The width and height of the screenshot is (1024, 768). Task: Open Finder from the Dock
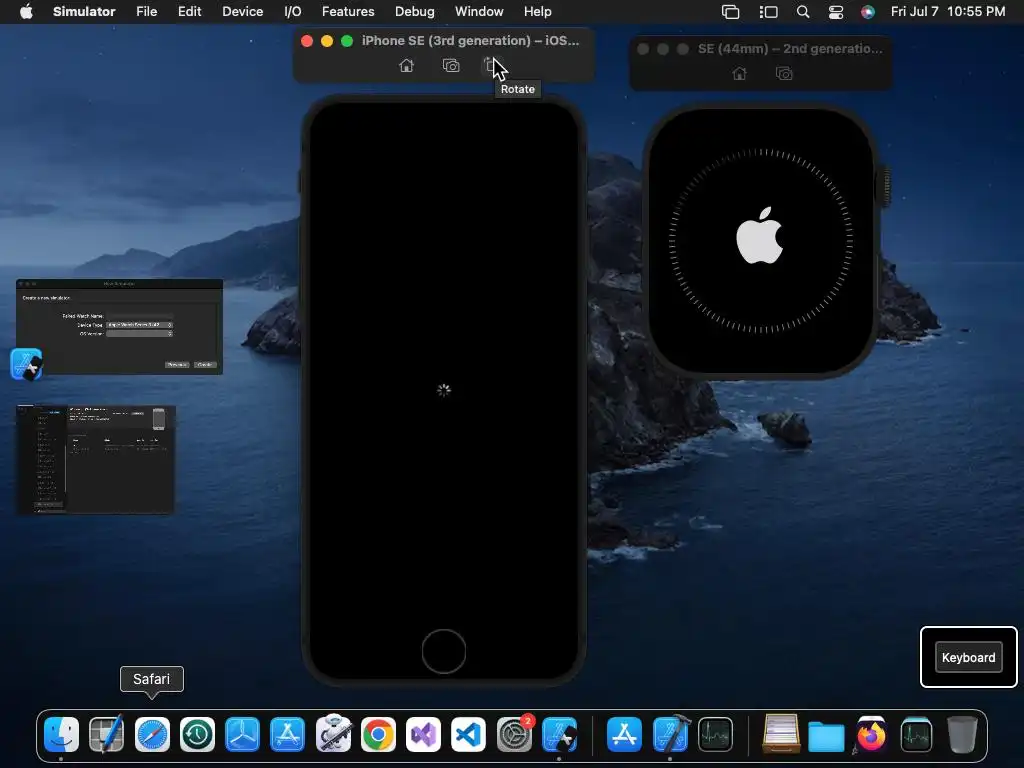point(61,735)
